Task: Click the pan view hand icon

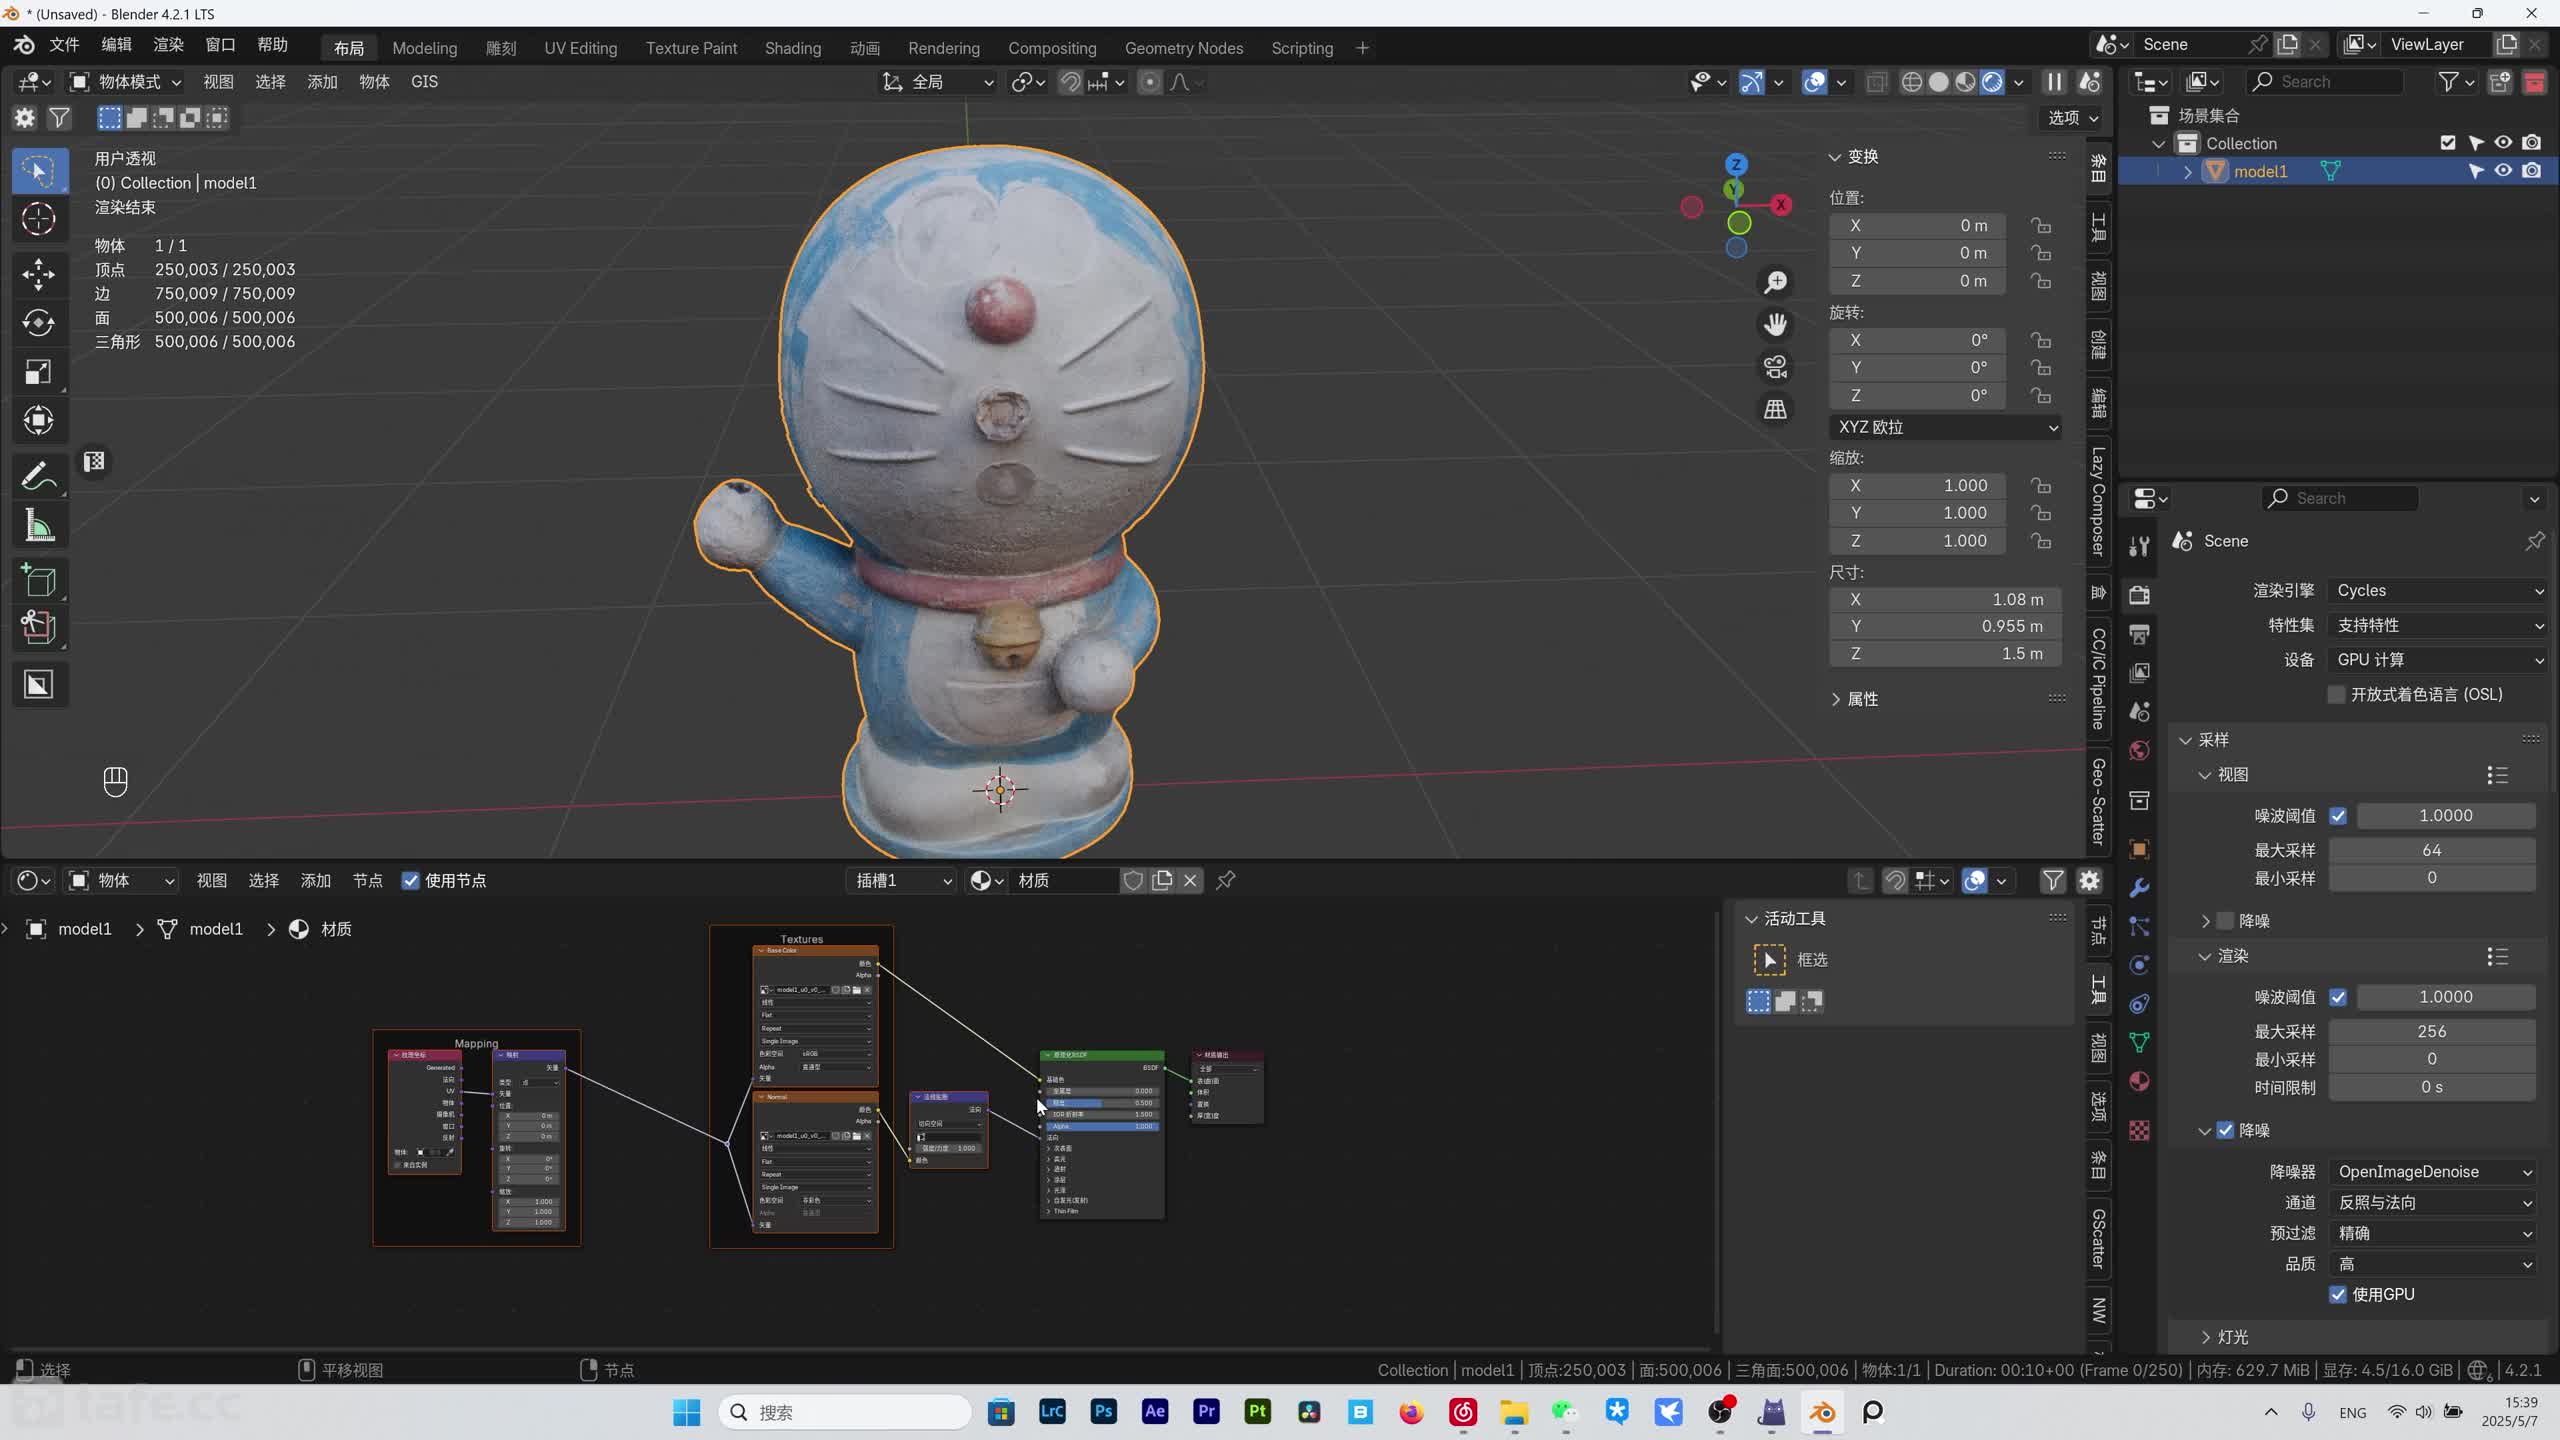Action: click(x=1776, y=324)
